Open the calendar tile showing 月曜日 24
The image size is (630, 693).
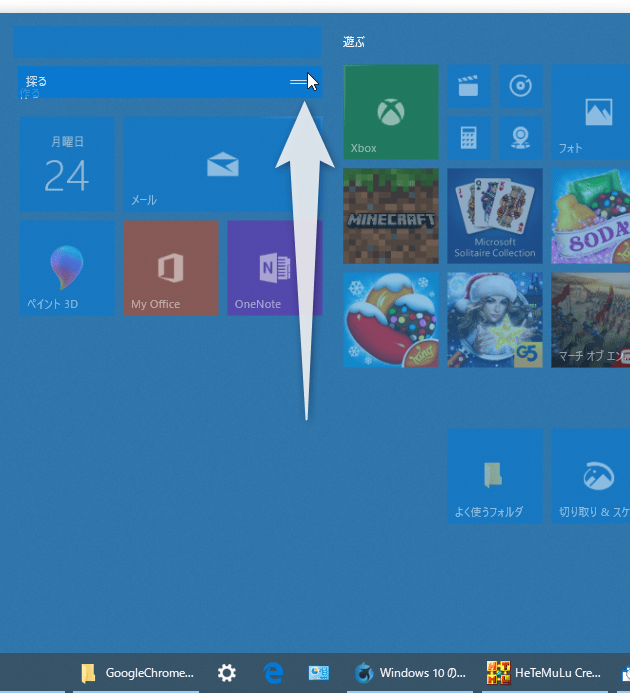(x=67, y=164)
